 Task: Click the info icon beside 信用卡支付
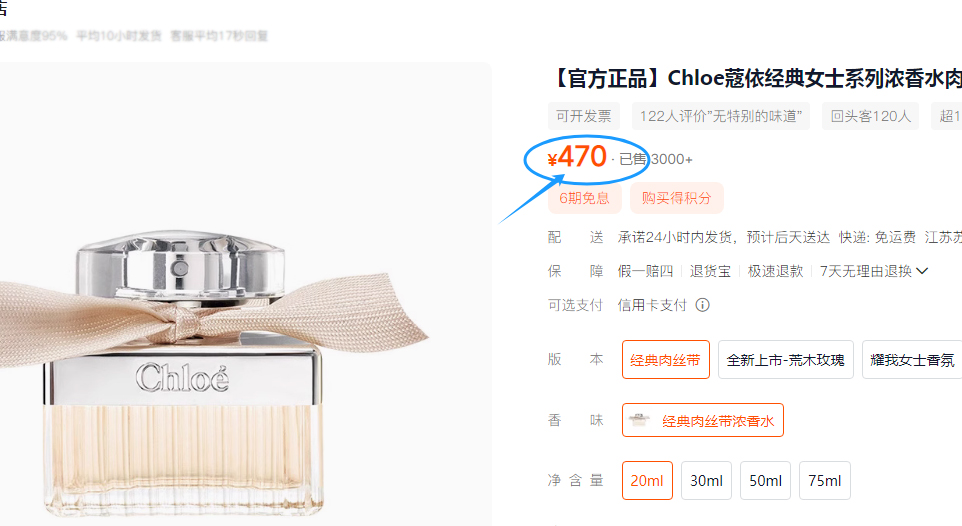coord(702,305)
